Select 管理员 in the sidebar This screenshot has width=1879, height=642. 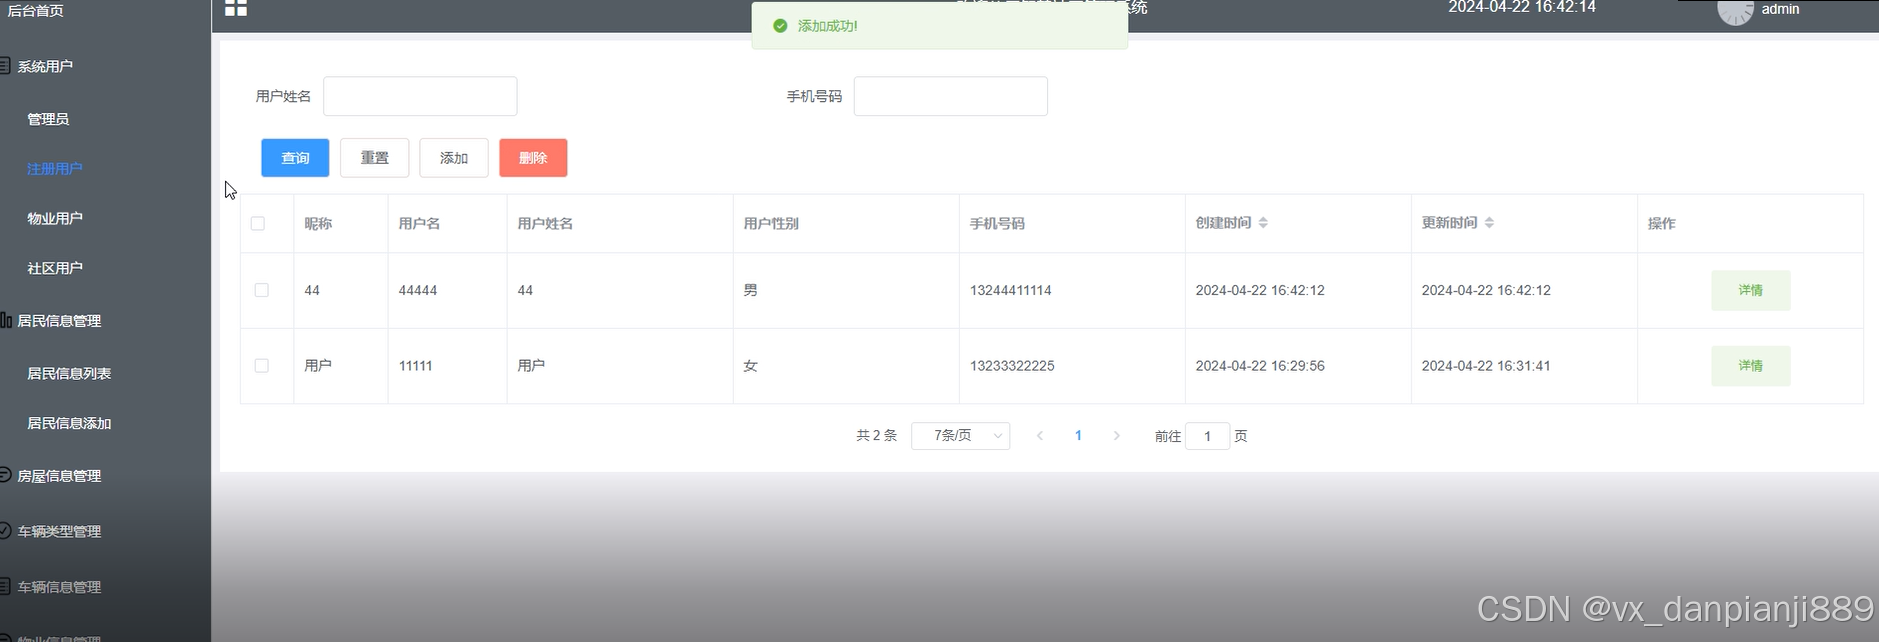click(48, 119)
